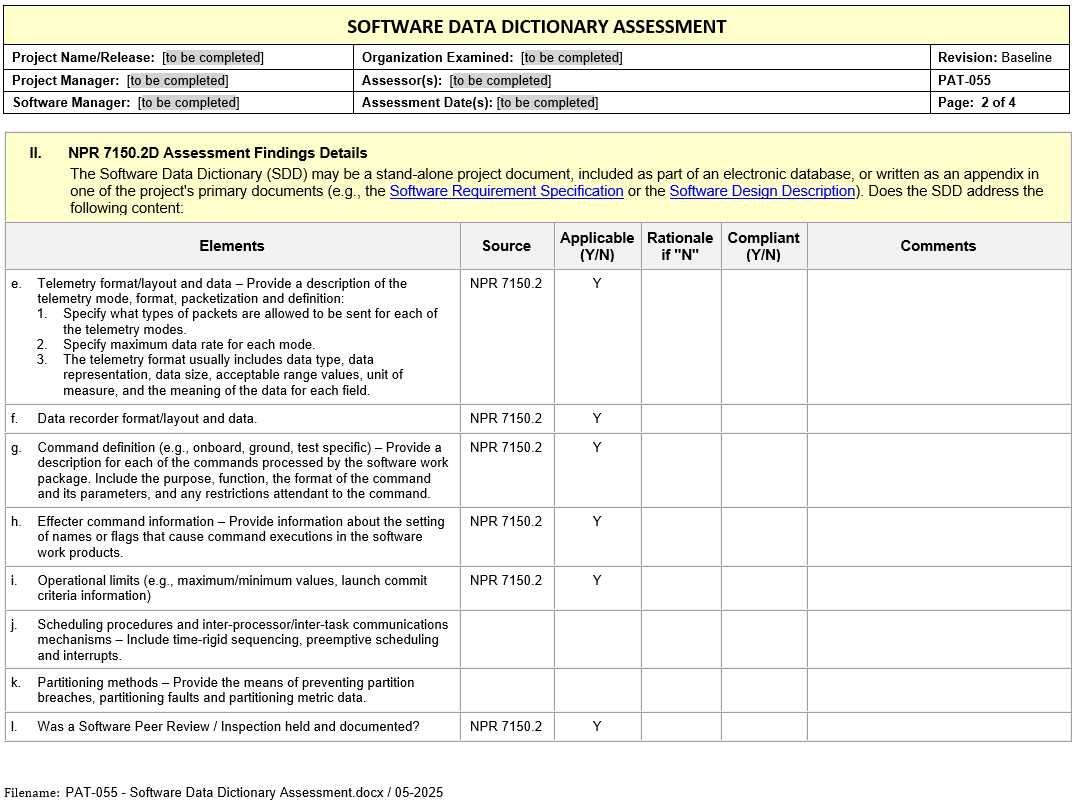
Task: Select the Organization Examined placeholder field
Action: 571,58
